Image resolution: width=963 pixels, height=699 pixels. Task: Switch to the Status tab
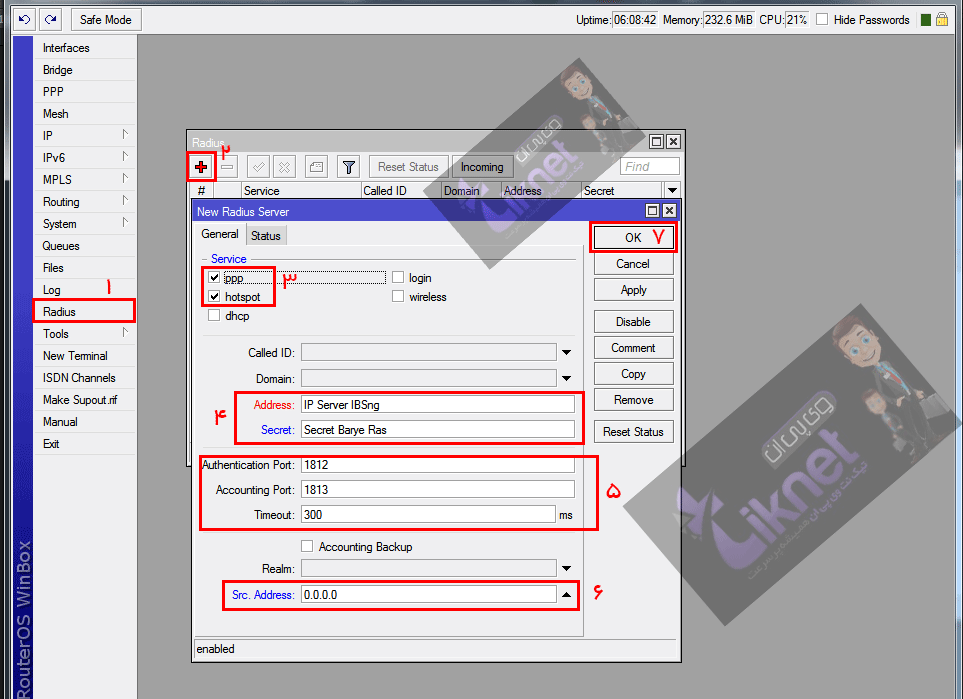pyautogui.click(x=266, y=235)
